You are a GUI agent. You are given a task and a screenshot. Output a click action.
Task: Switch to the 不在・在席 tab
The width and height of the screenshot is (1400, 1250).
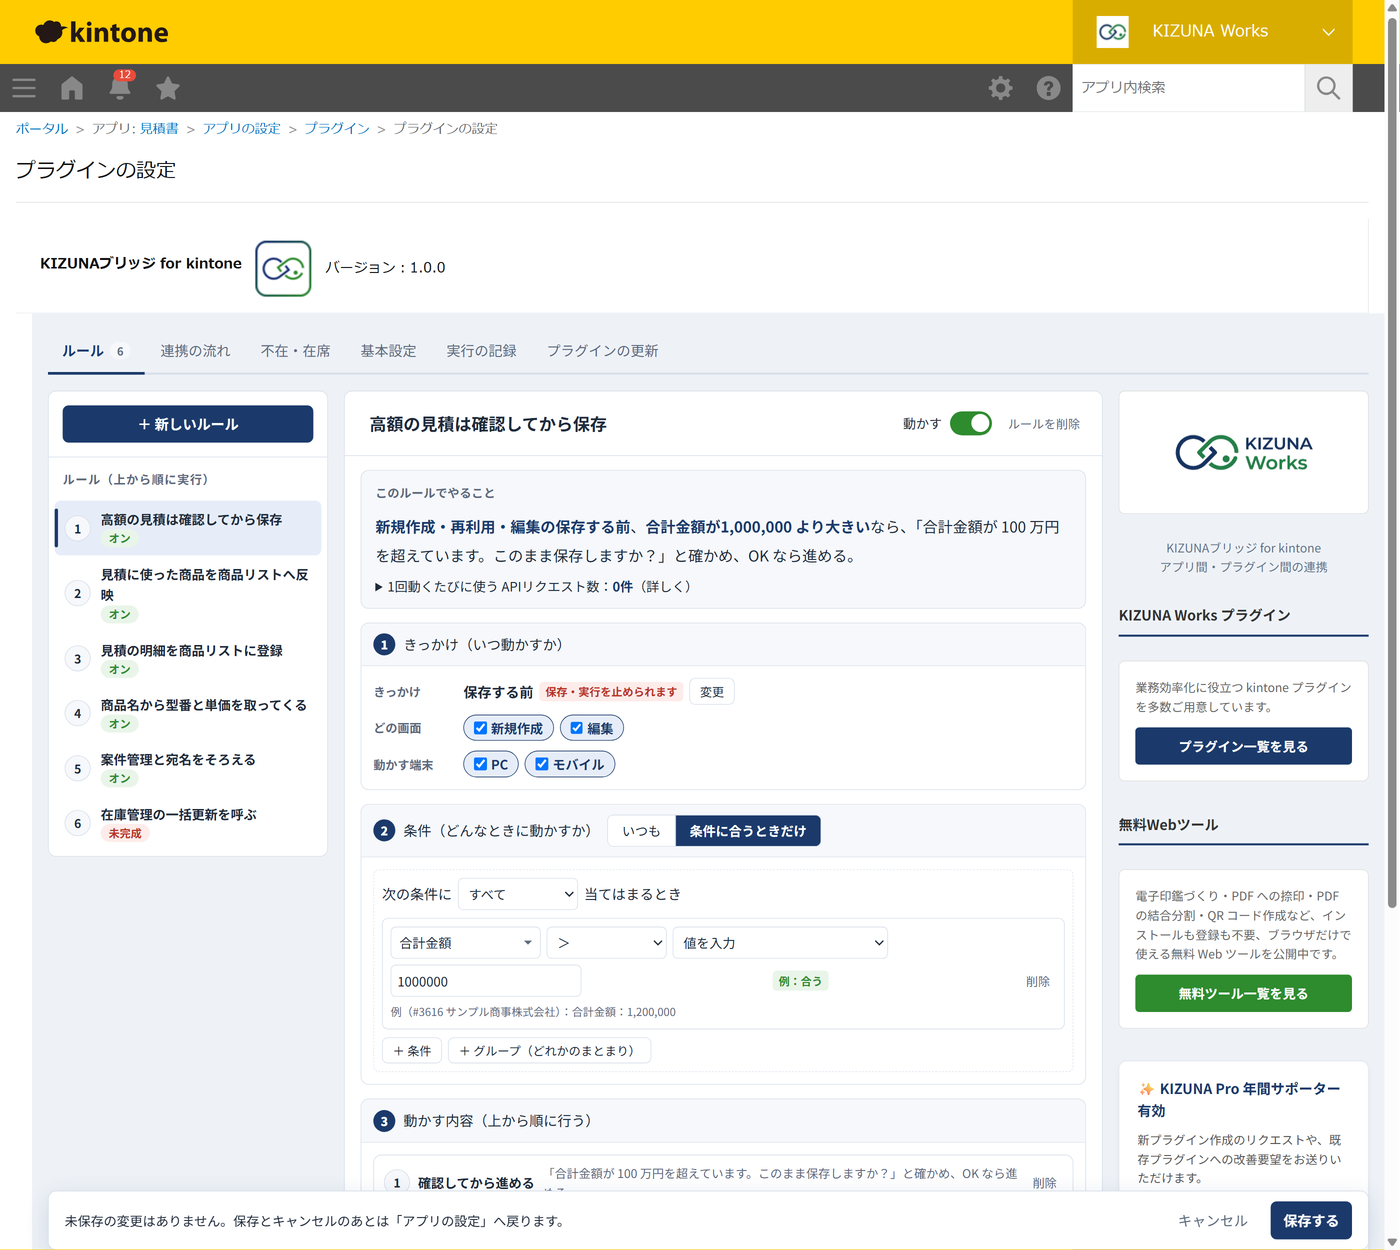(x=295, y=351)
